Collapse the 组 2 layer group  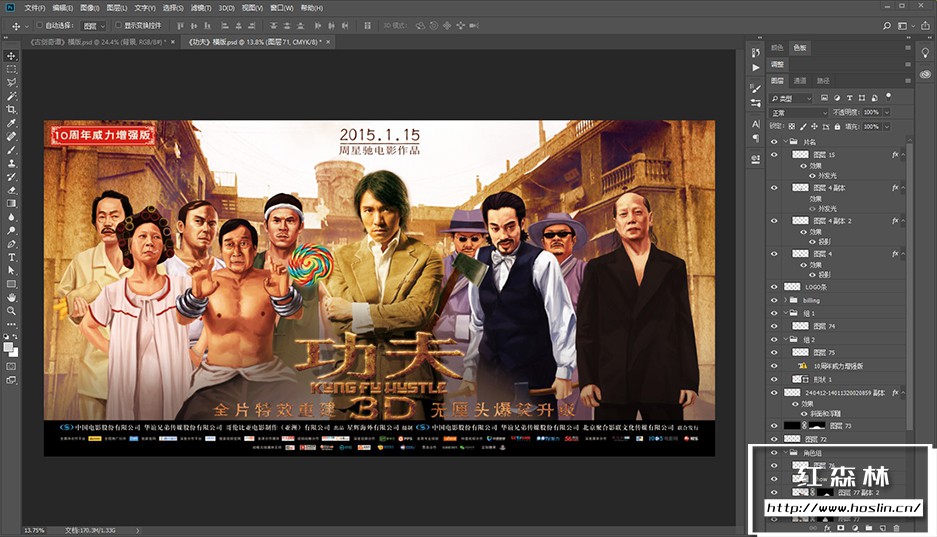point(786,339)
